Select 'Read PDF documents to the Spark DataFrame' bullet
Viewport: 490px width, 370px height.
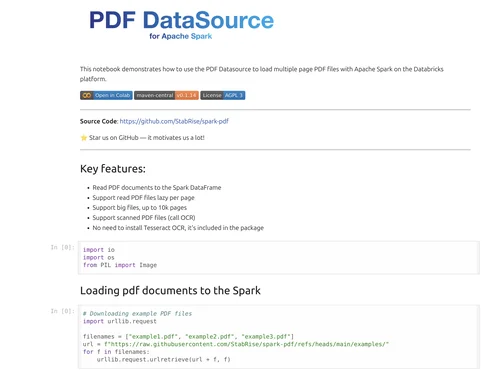pyautogui.click(x=157, y=188)
